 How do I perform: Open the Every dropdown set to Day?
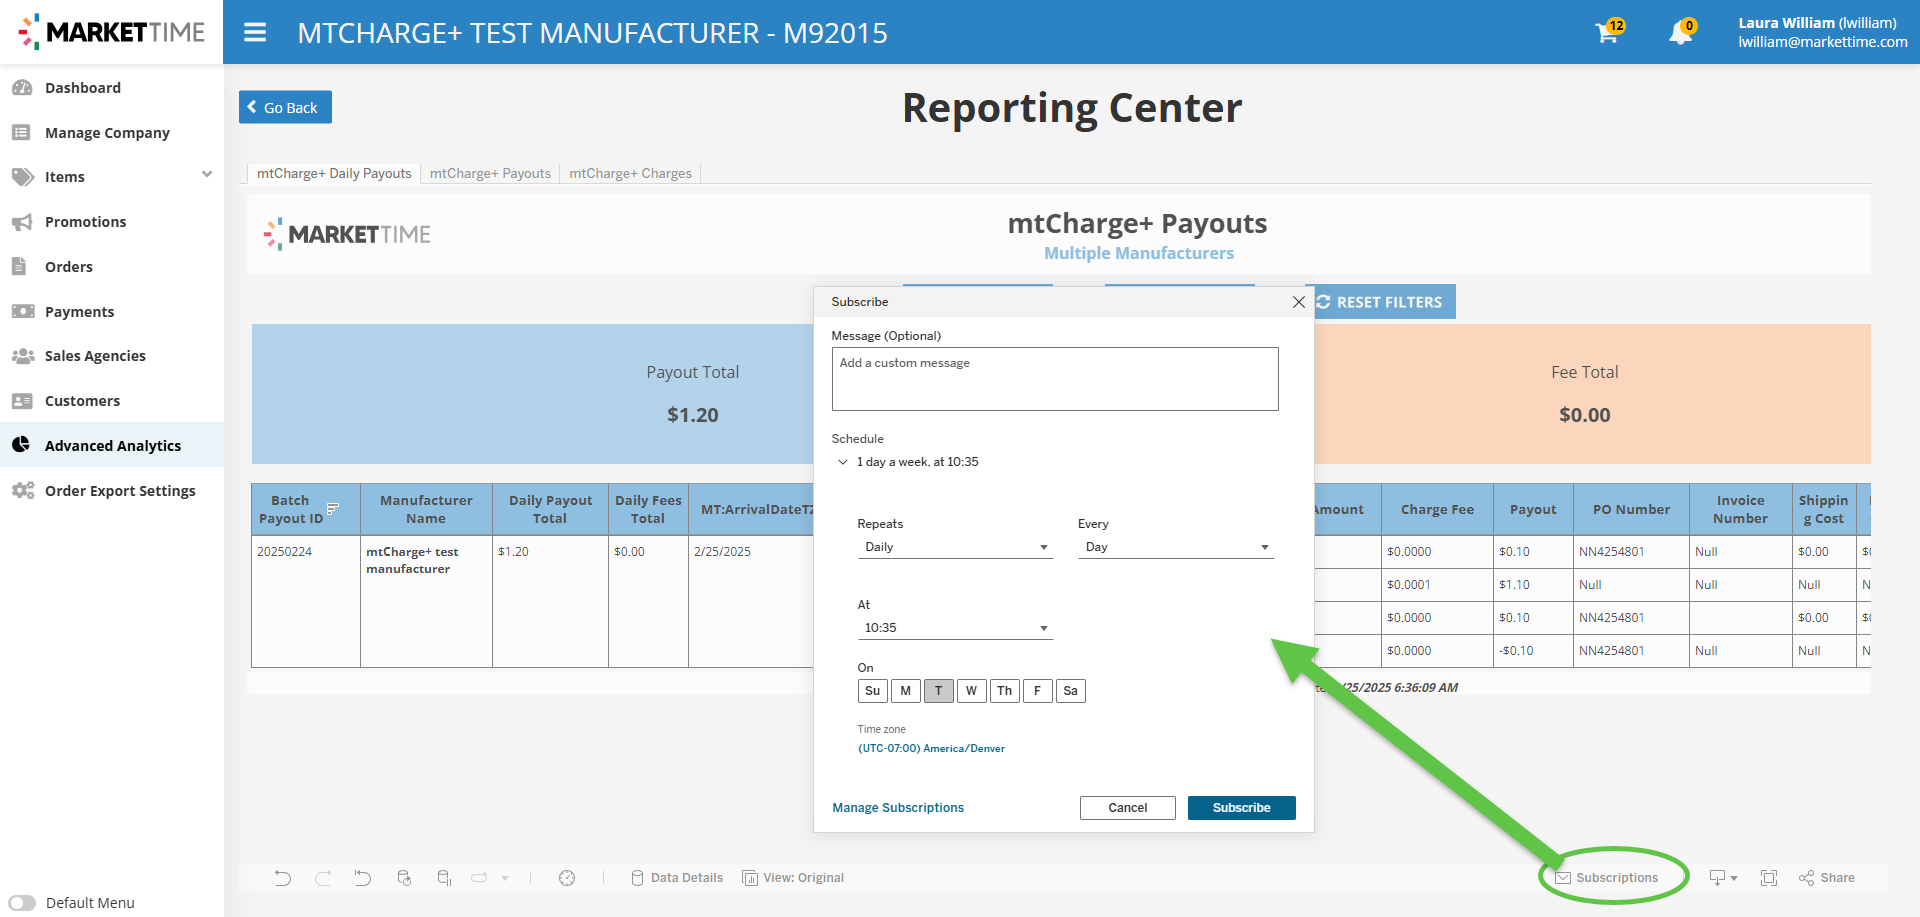pyautogui.click(x=1175, y=547)
